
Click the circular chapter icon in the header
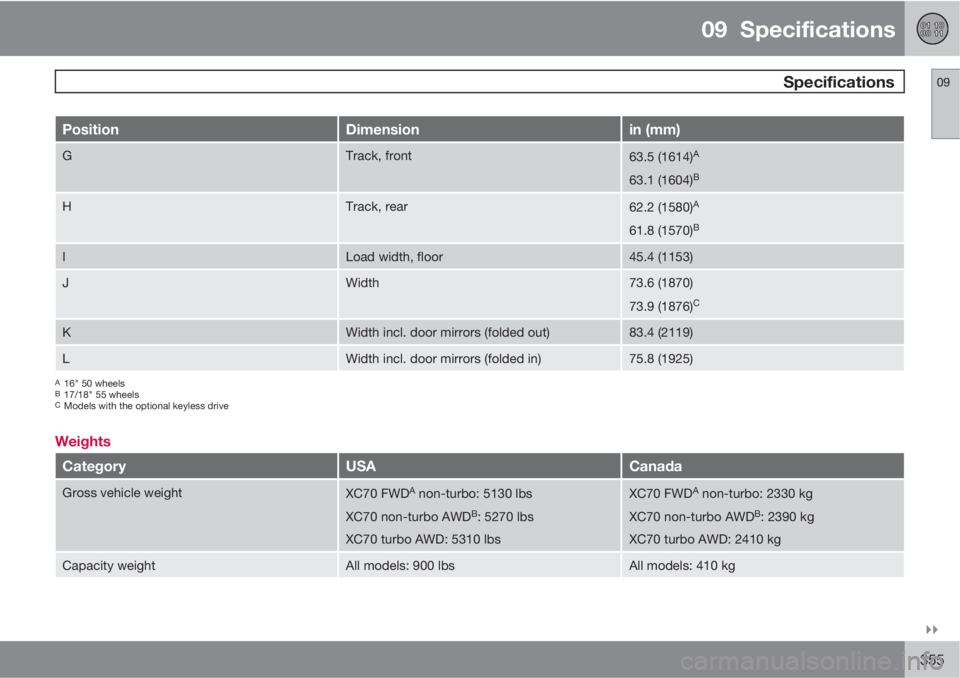(x=932, y=29)
